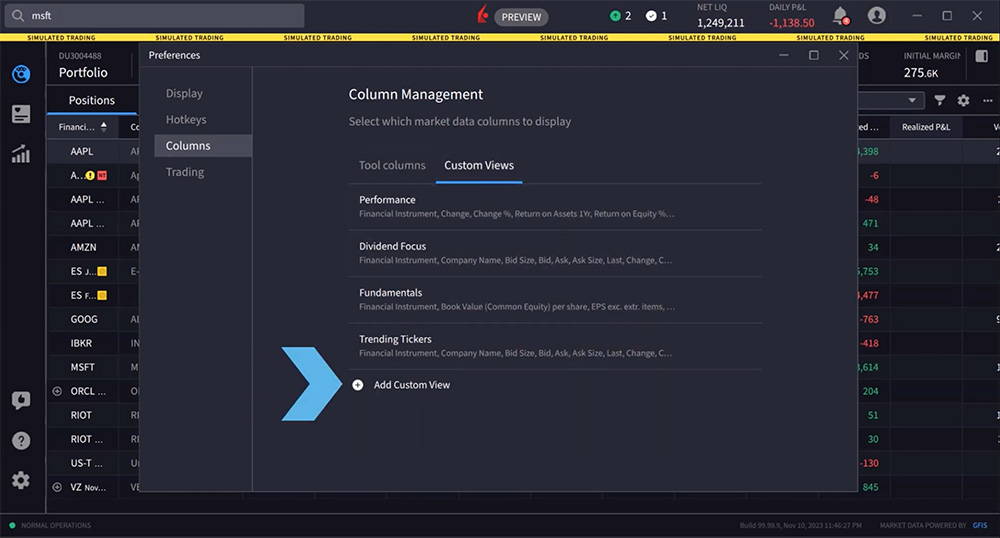Viewport: 1000px width, 538px height.
Task: Expand the ORCL position row
Action: coord(57,391)
